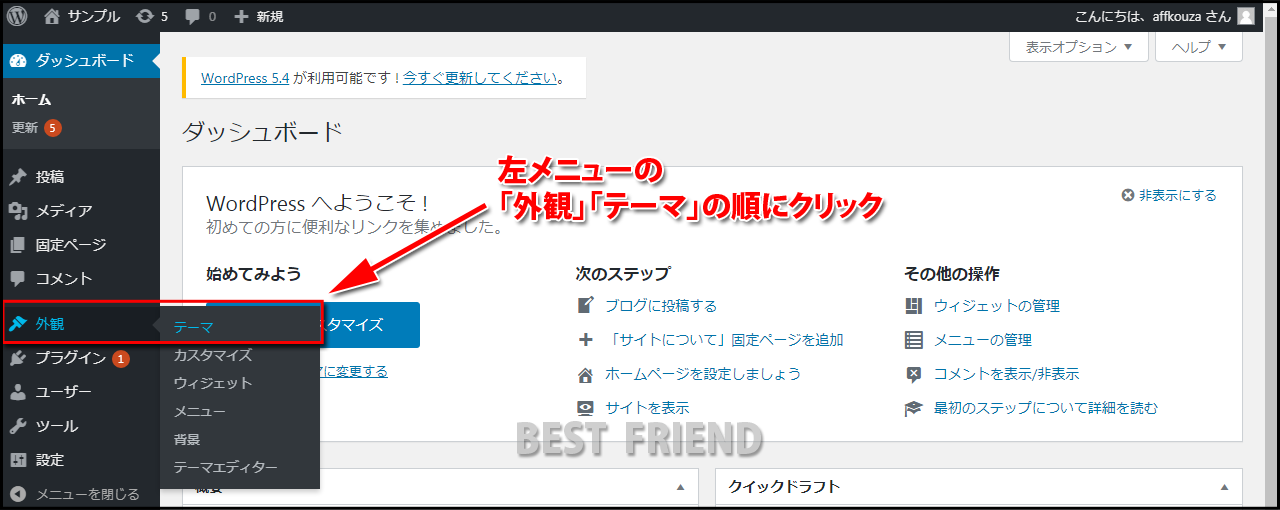Click the プラグイン update count badge
This screenshot has width=1280, height=510.
121,359
